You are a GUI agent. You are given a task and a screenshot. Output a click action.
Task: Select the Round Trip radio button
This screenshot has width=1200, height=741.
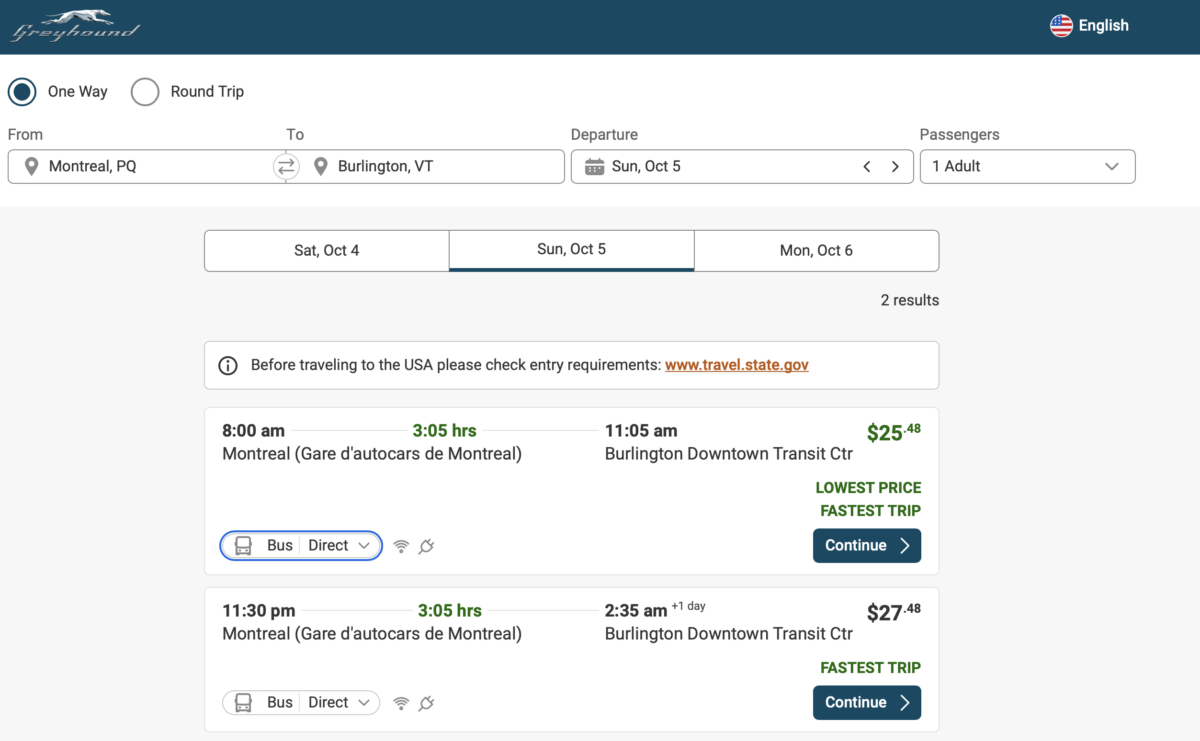tap(145, 92)
